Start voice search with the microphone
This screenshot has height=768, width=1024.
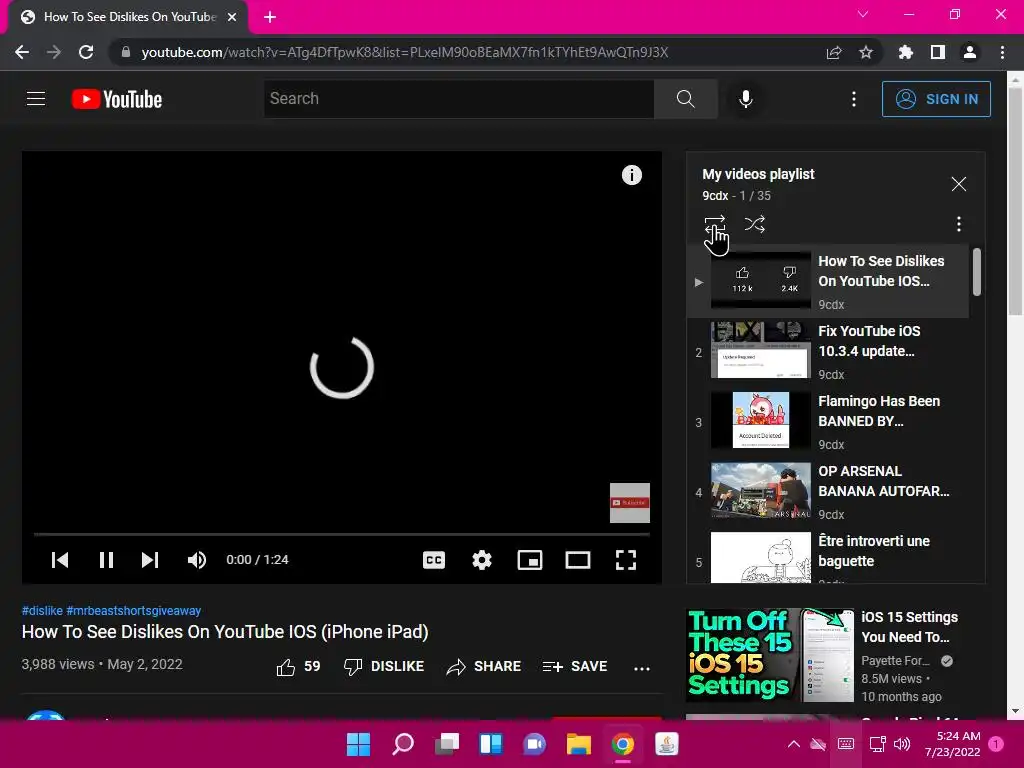click(x=745, y=99)
